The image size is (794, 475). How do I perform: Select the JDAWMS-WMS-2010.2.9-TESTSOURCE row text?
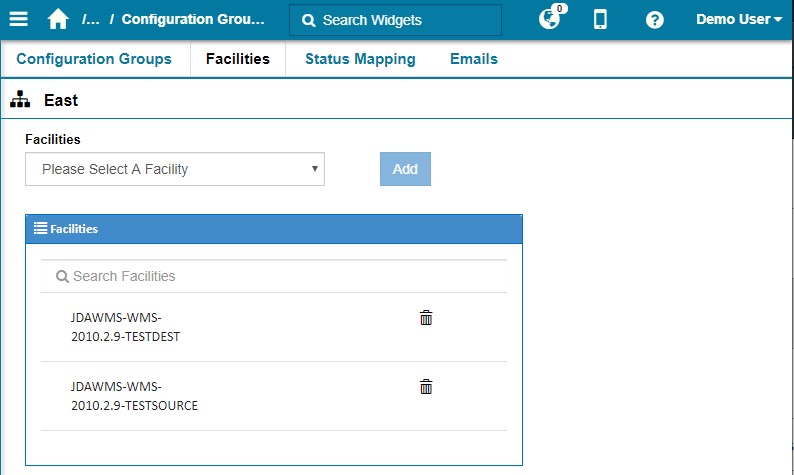(134, 396)
